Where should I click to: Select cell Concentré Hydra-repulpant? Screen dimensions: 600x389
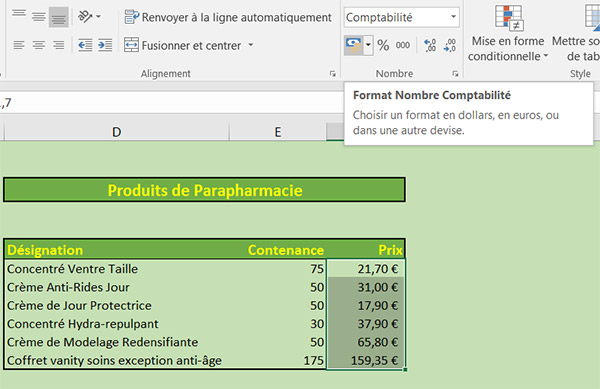pyautogui.click(x=117, y=324)
